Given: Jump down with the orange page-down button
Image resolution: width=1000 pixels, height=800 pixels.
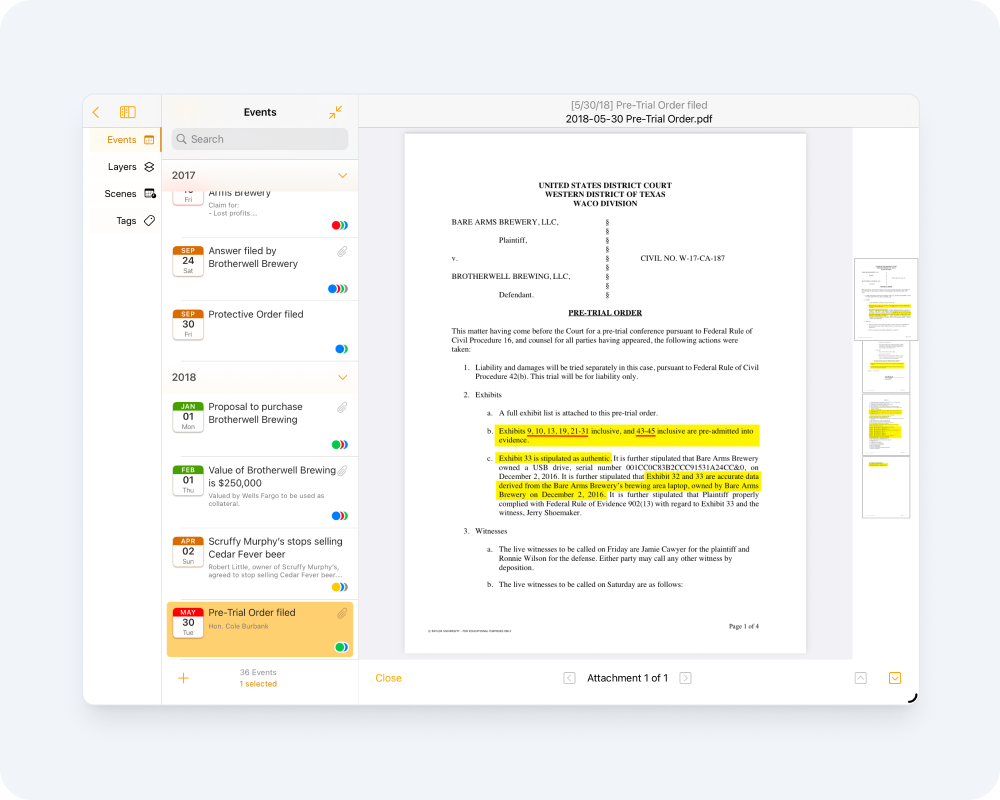Looking at the screenshot, I should 895,678.
